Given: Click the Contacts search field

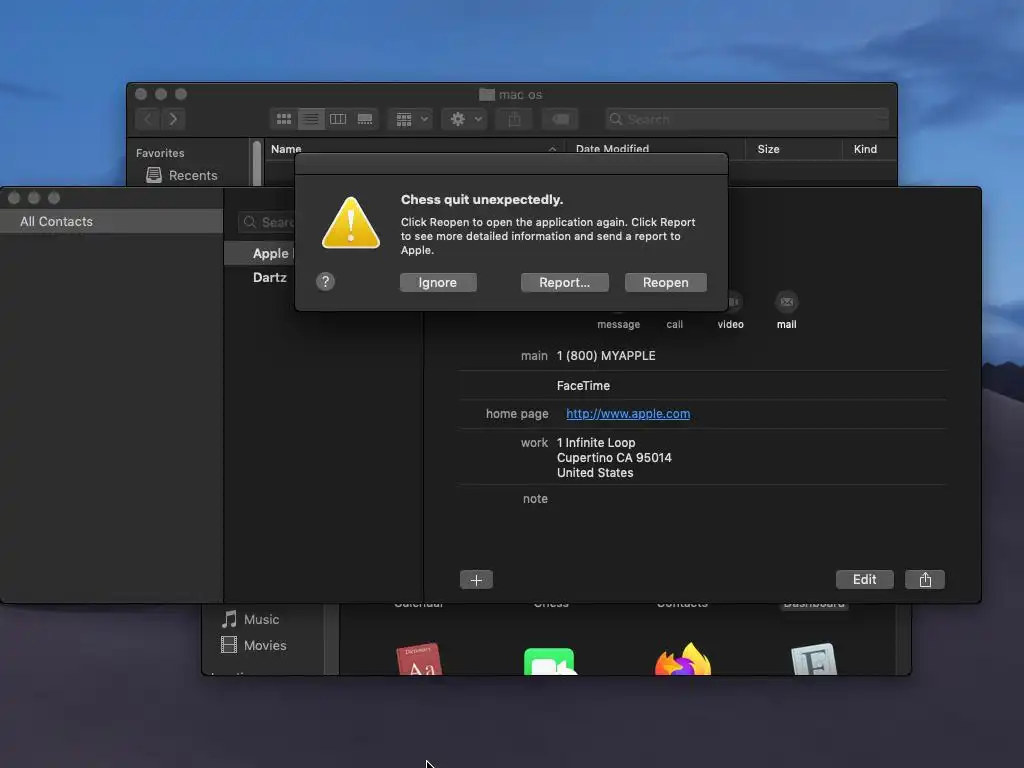Looking at the screenshot, I should pos(268,222).
